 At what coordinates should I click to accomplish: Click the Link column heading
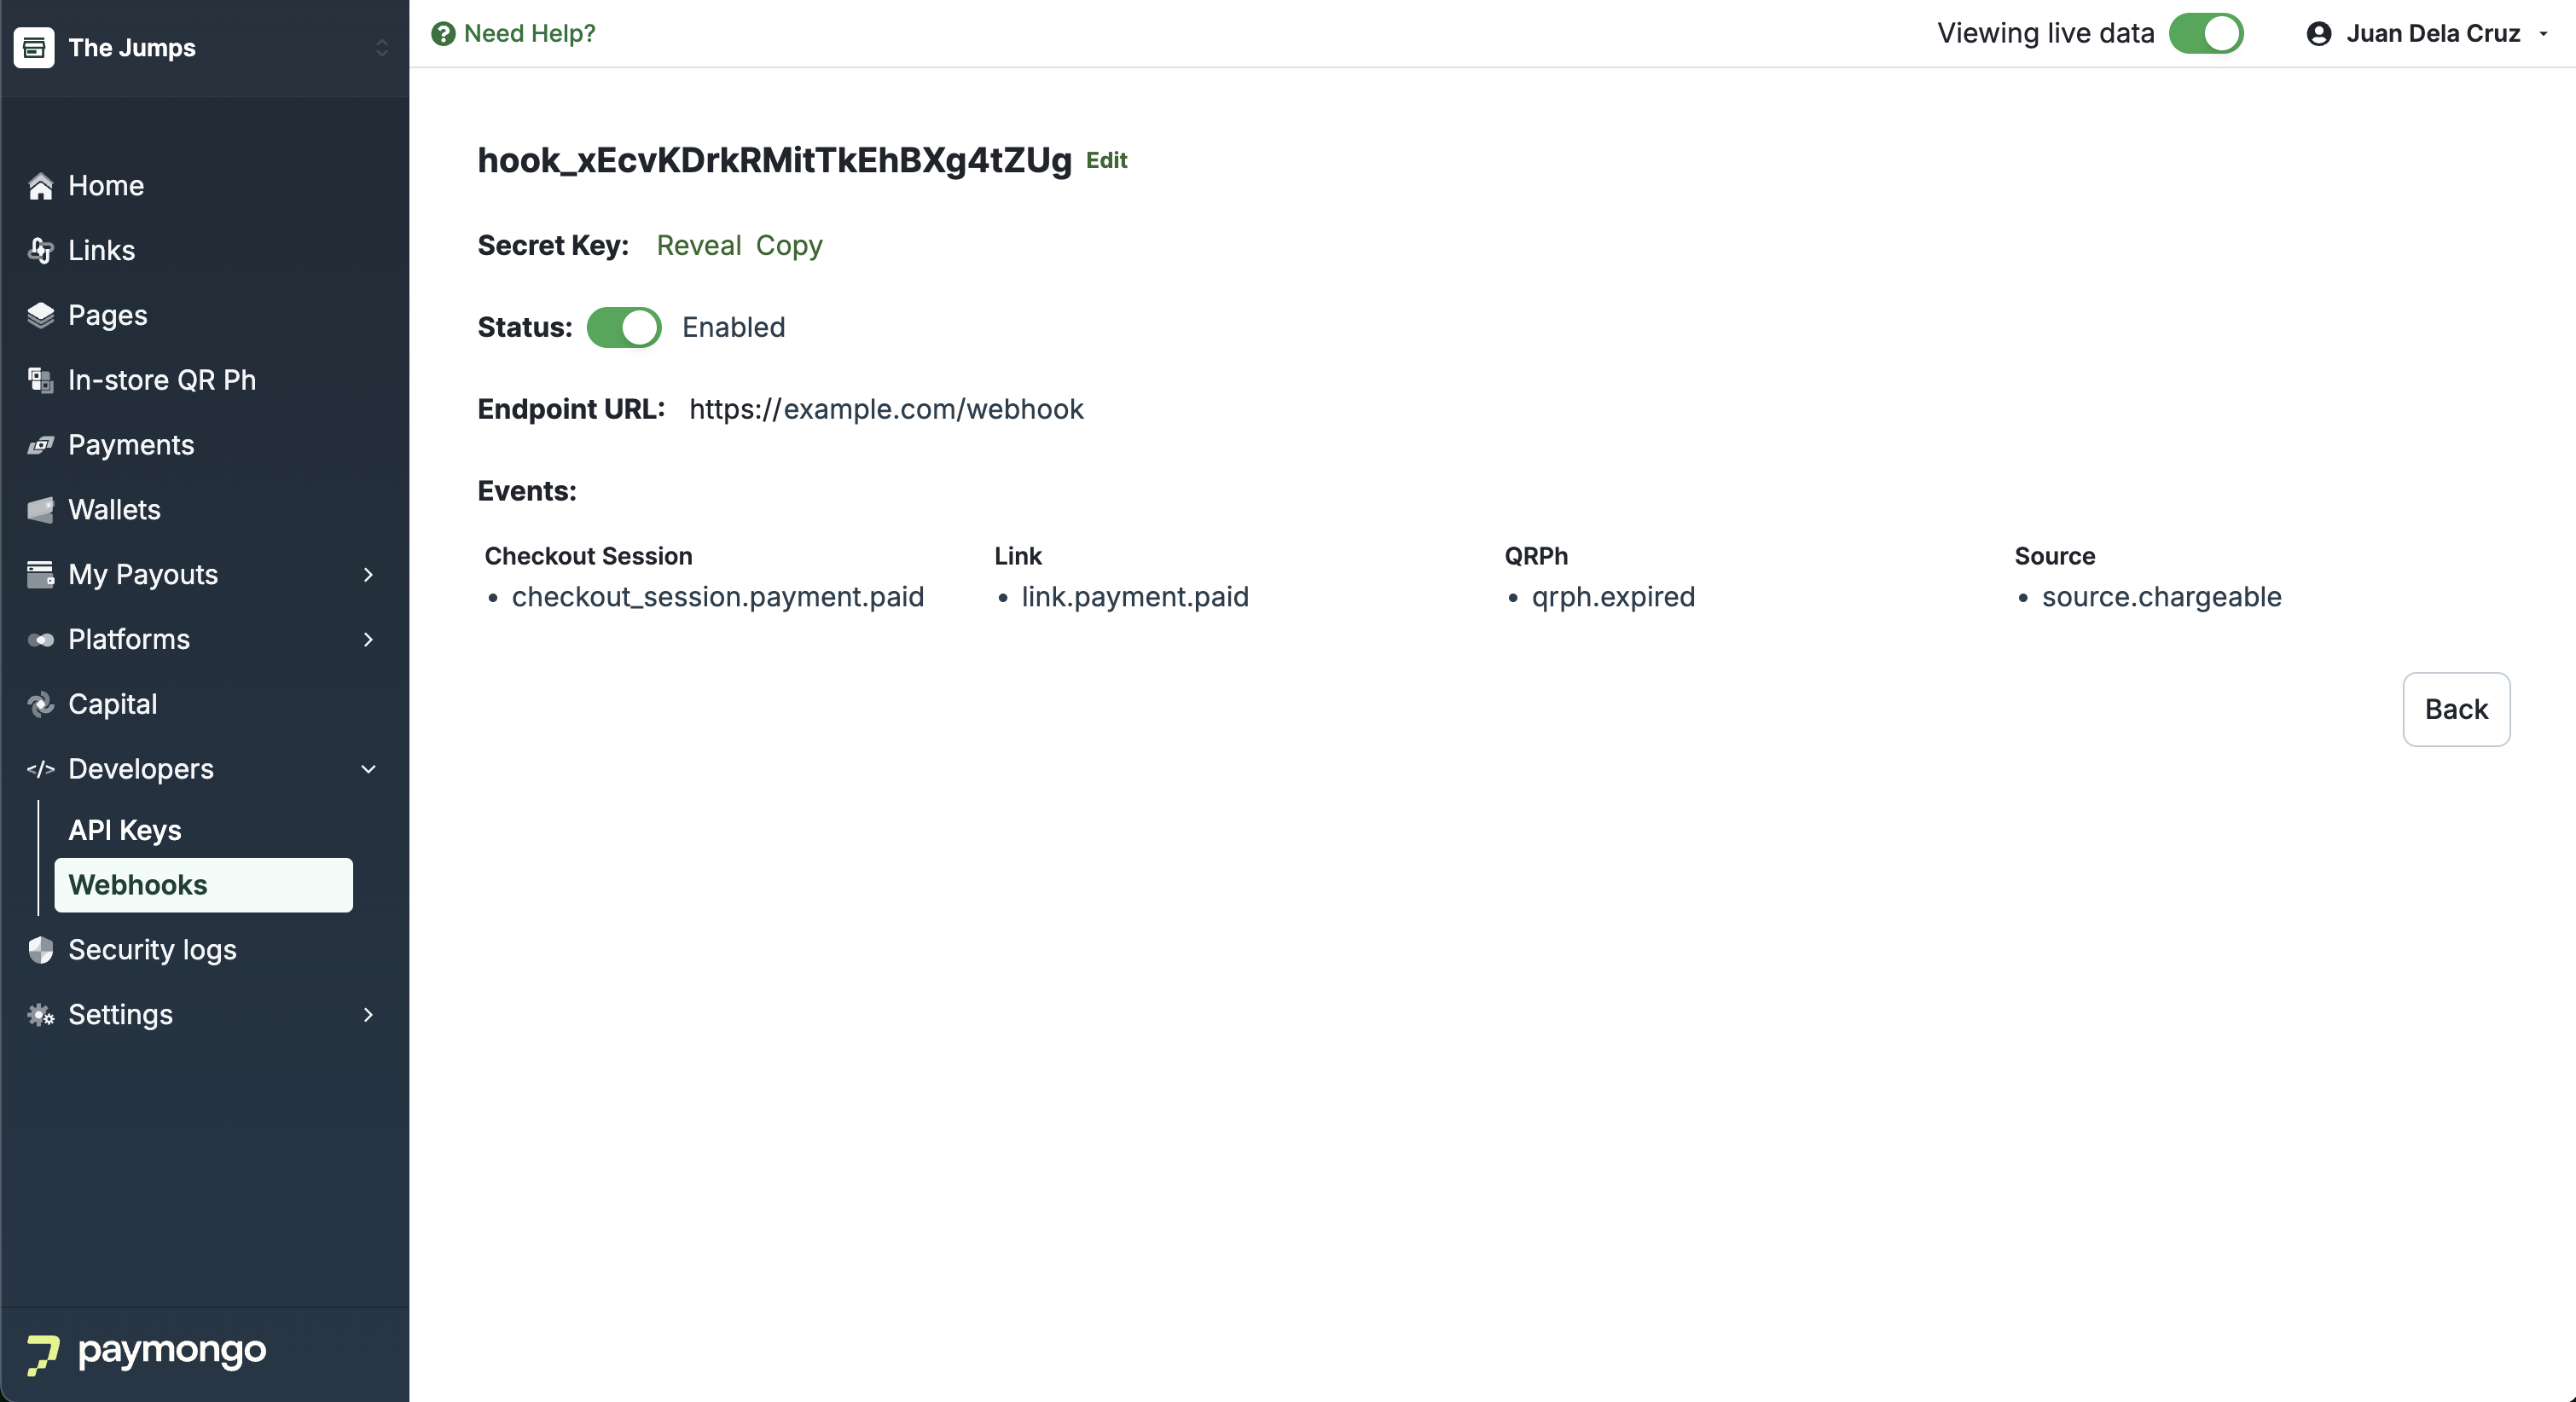click(1018, 556)
